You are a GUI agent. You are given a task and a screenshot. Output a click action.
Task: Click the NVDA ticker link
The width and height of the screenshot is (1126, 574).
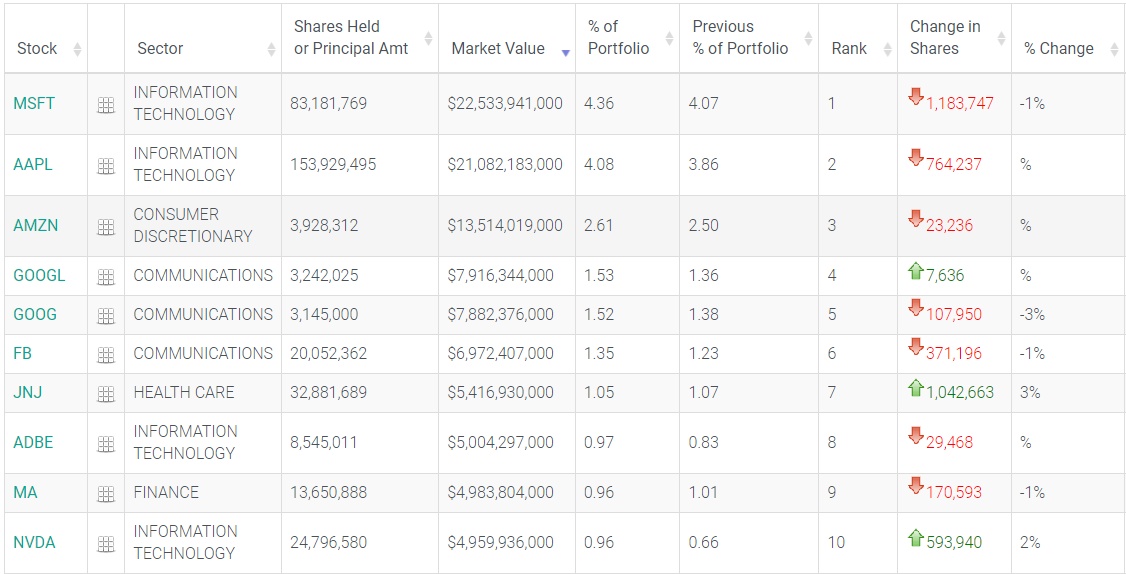[34, 542]
